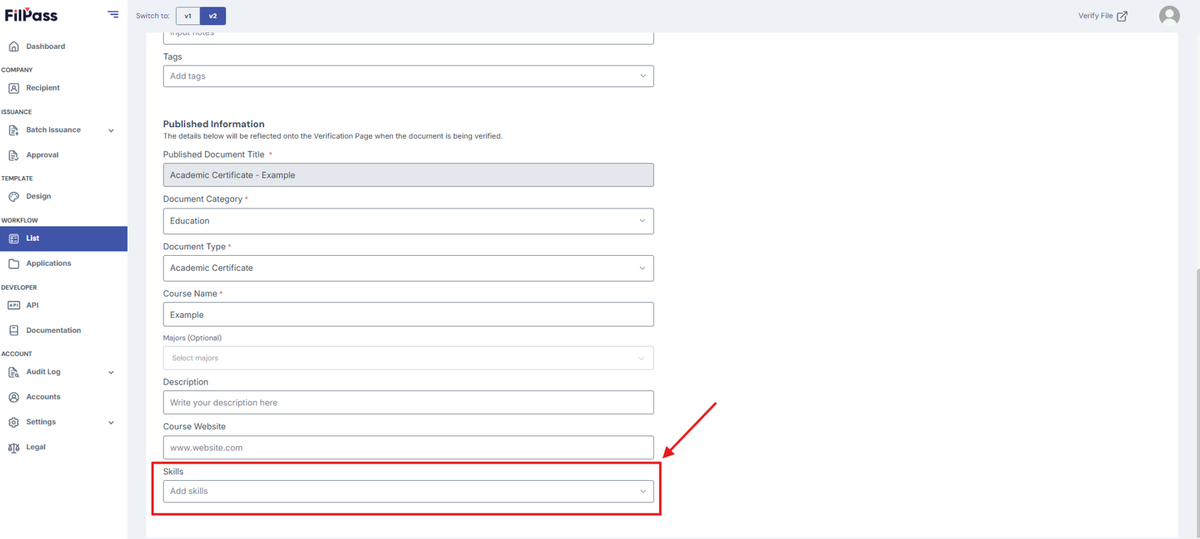This screenshot has width=1200, height=539.
Task: Click the Approval document icon
Action: (13, 155)
